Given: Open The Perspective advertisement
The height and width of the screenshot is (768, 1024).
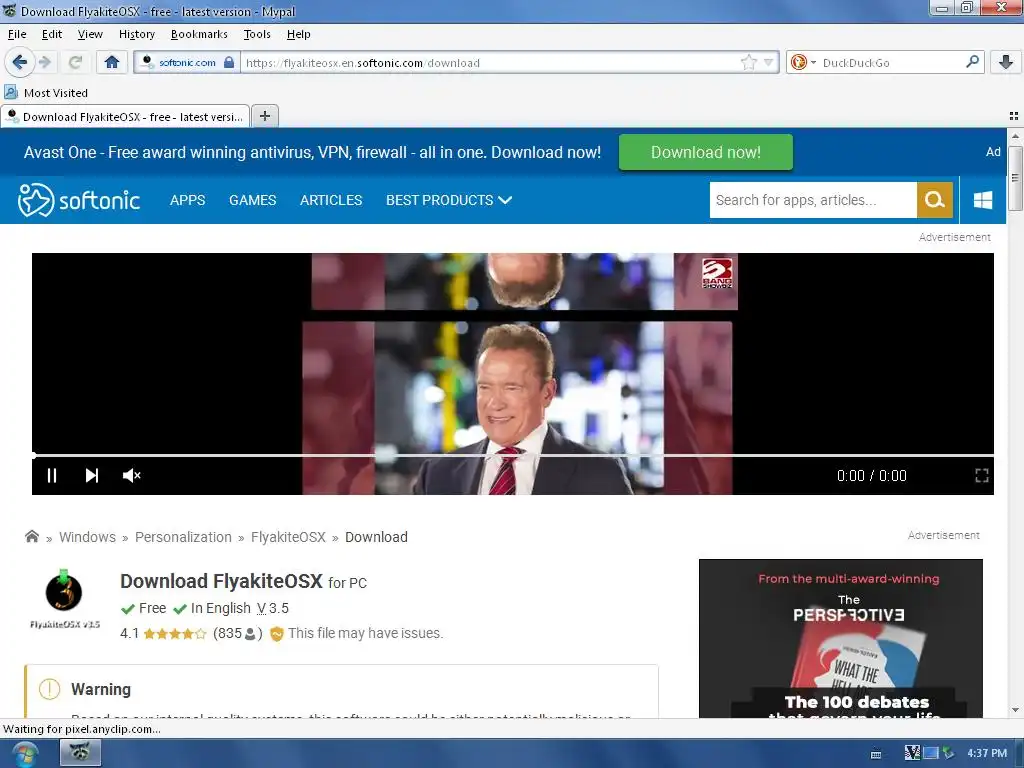Looking at the screenshot, I should (x=840, y=638).
